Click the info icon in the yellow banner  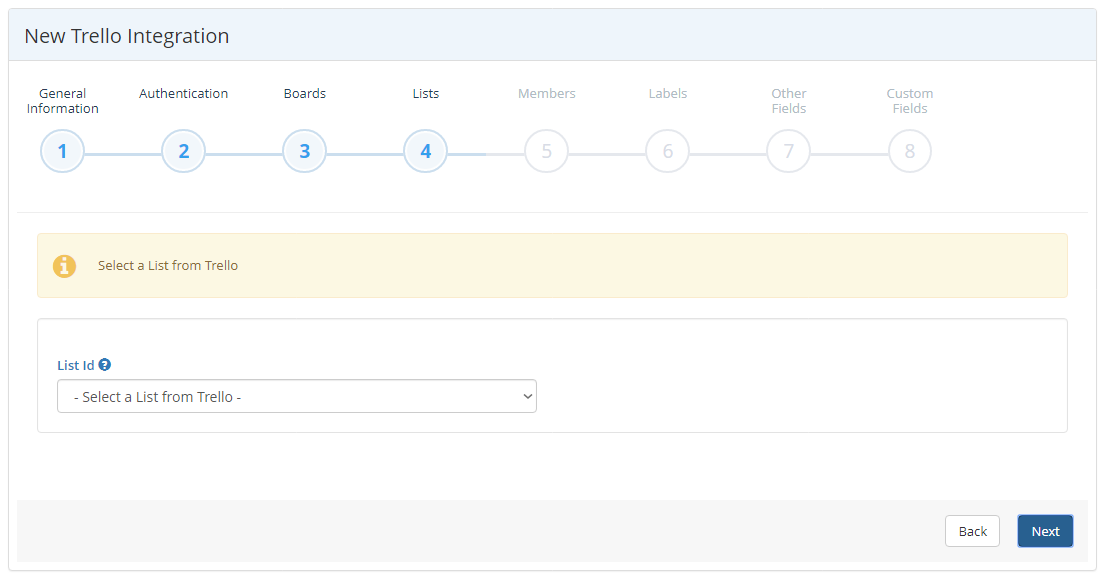pyautogui.click(x=65, y=265)
